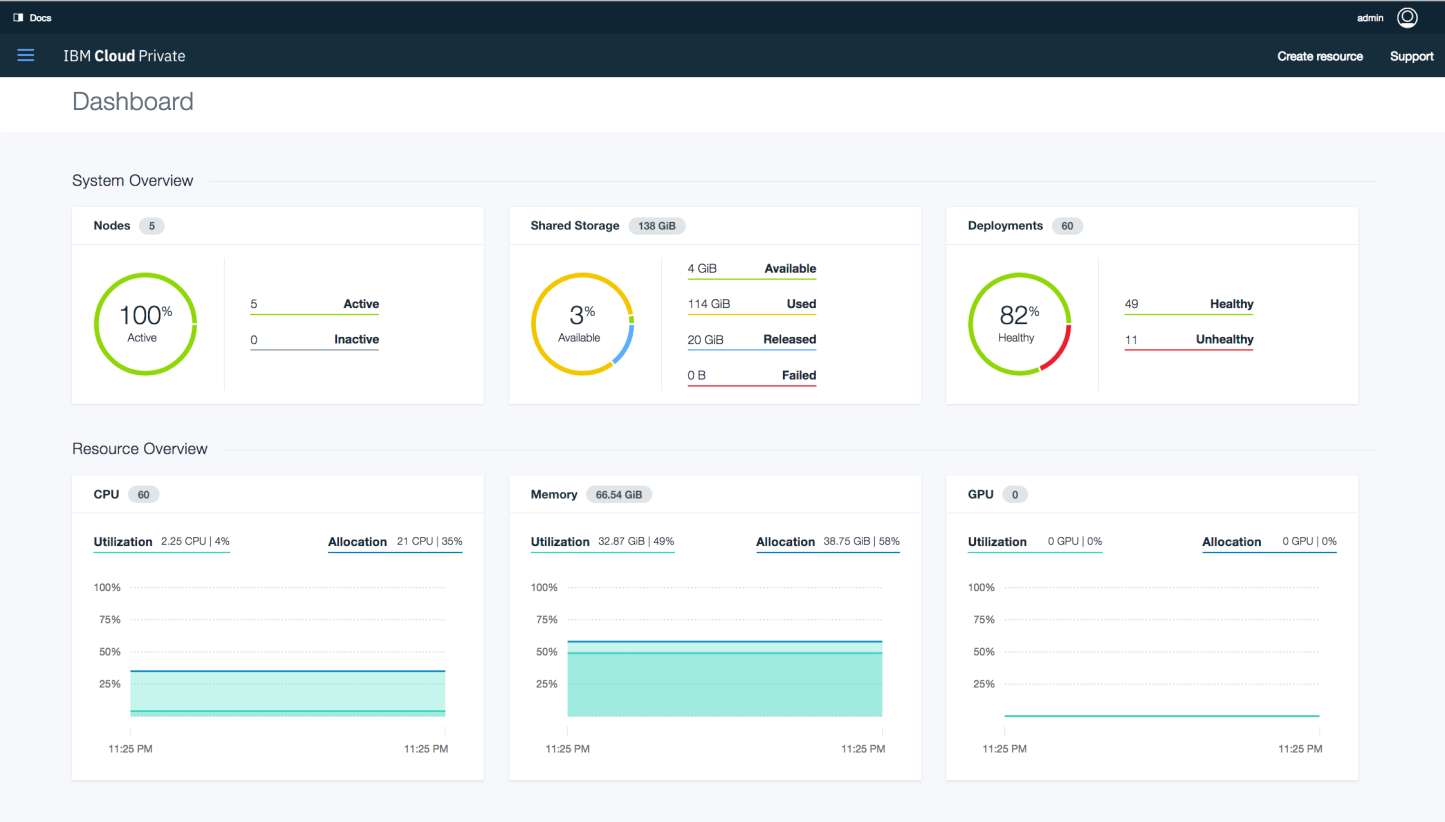Click the Dashboard page heading
Viewport: 1445px width, 822px height.
(x=133, y=102)
